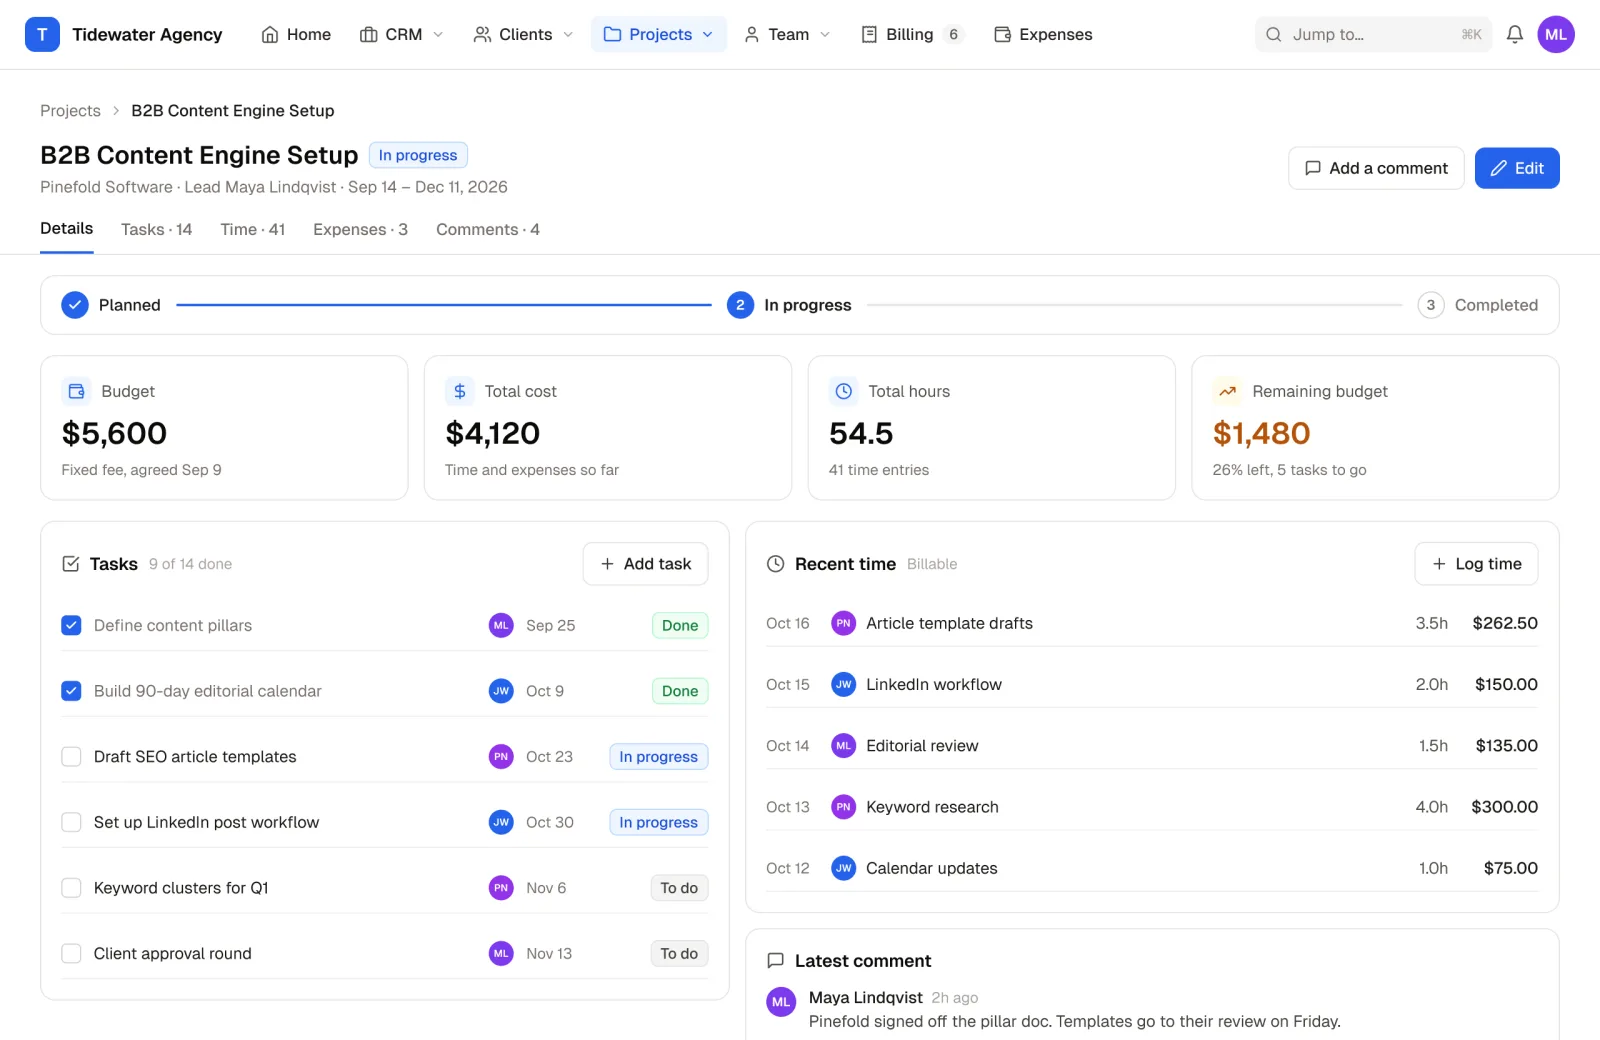The height and width of the screenshot is (1040, 1600).
Task: Uncheck Define content pillars task
Action: [71, 625]
